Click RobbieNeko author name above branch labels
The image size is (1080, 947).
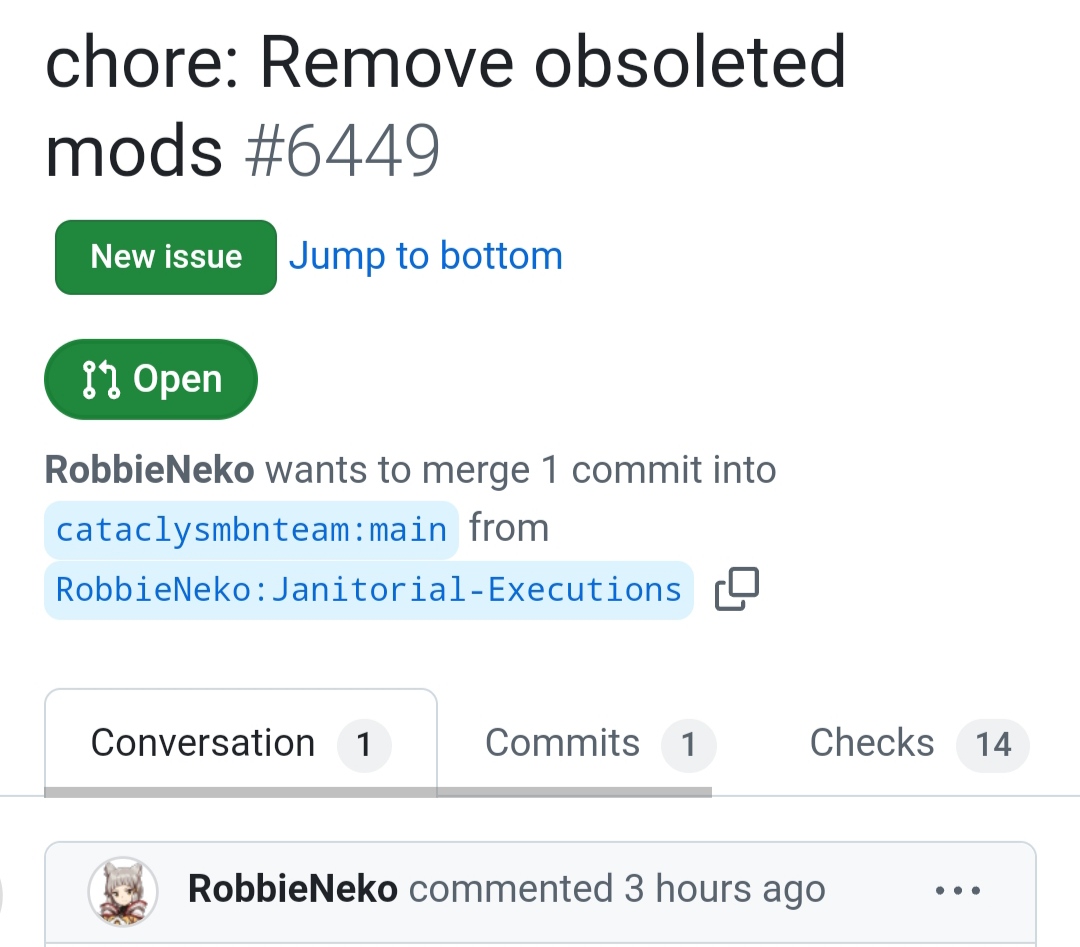point(150,470)
